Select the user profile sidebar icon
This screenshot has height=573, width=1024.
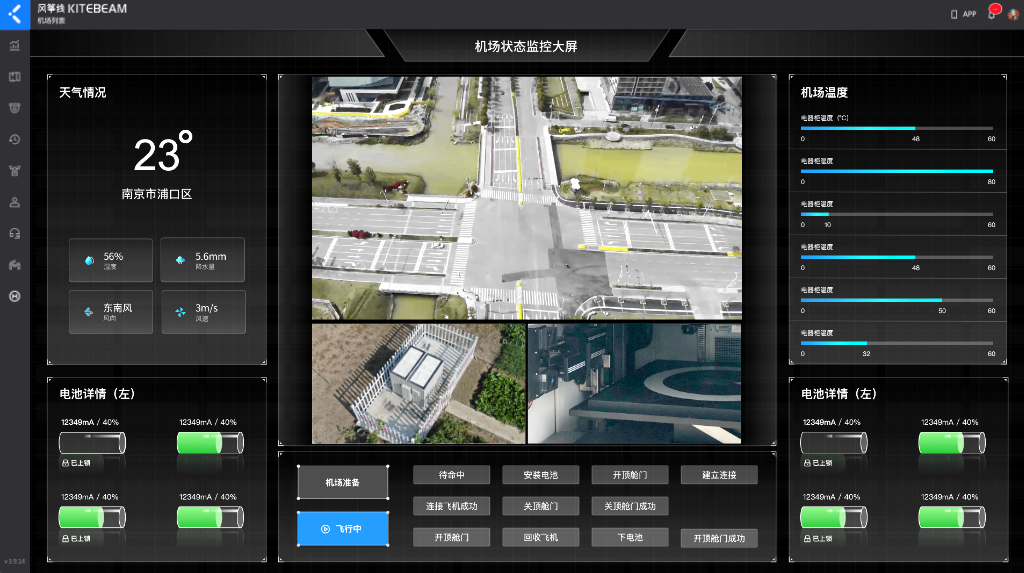(x=15, y=202)
